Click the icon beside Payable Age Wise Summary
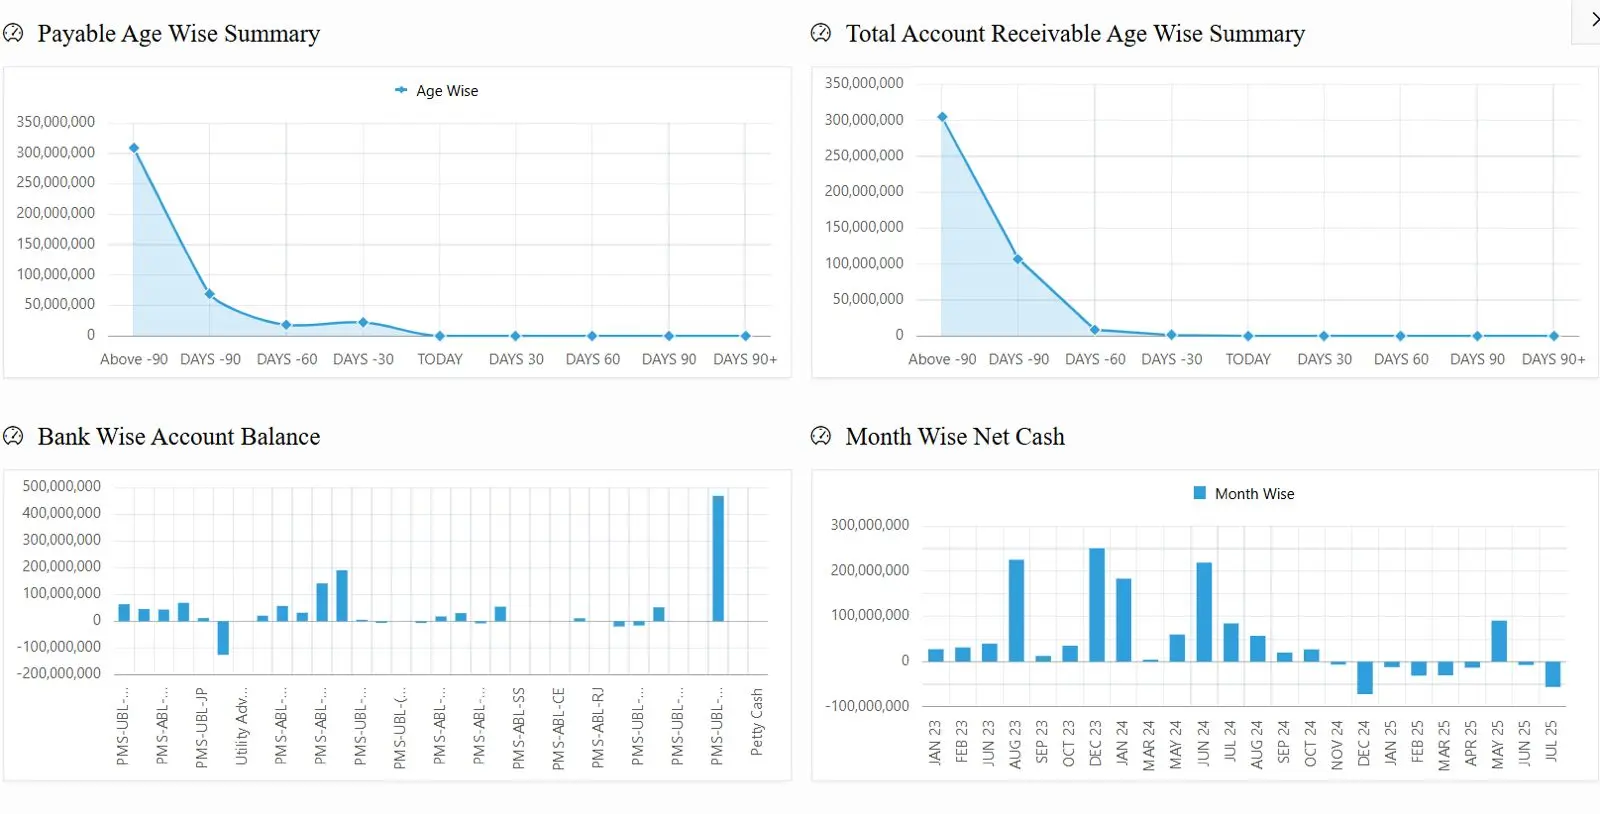Image resolution: width=1600 pixels, height=814 pixels. coord(13,34)
